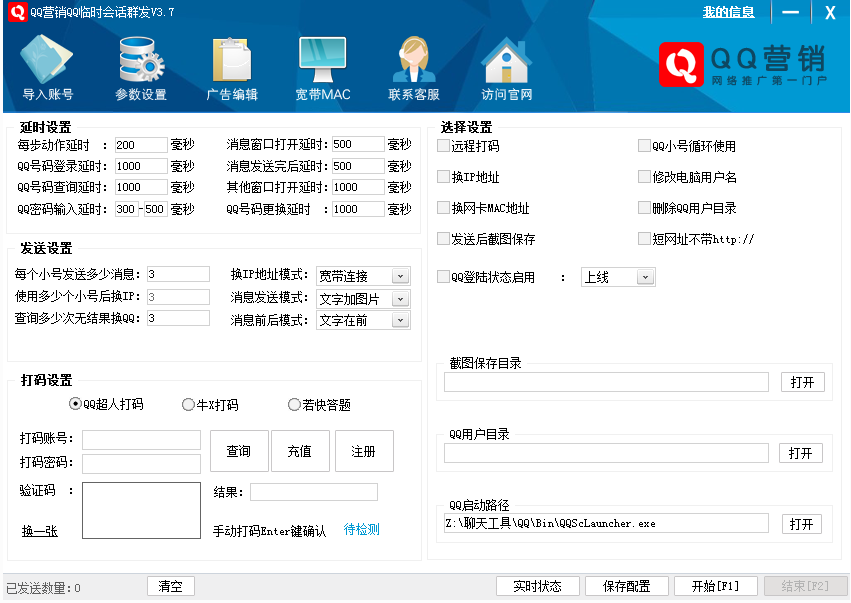Open 我的信息 in title bar

tap(728, 12)
